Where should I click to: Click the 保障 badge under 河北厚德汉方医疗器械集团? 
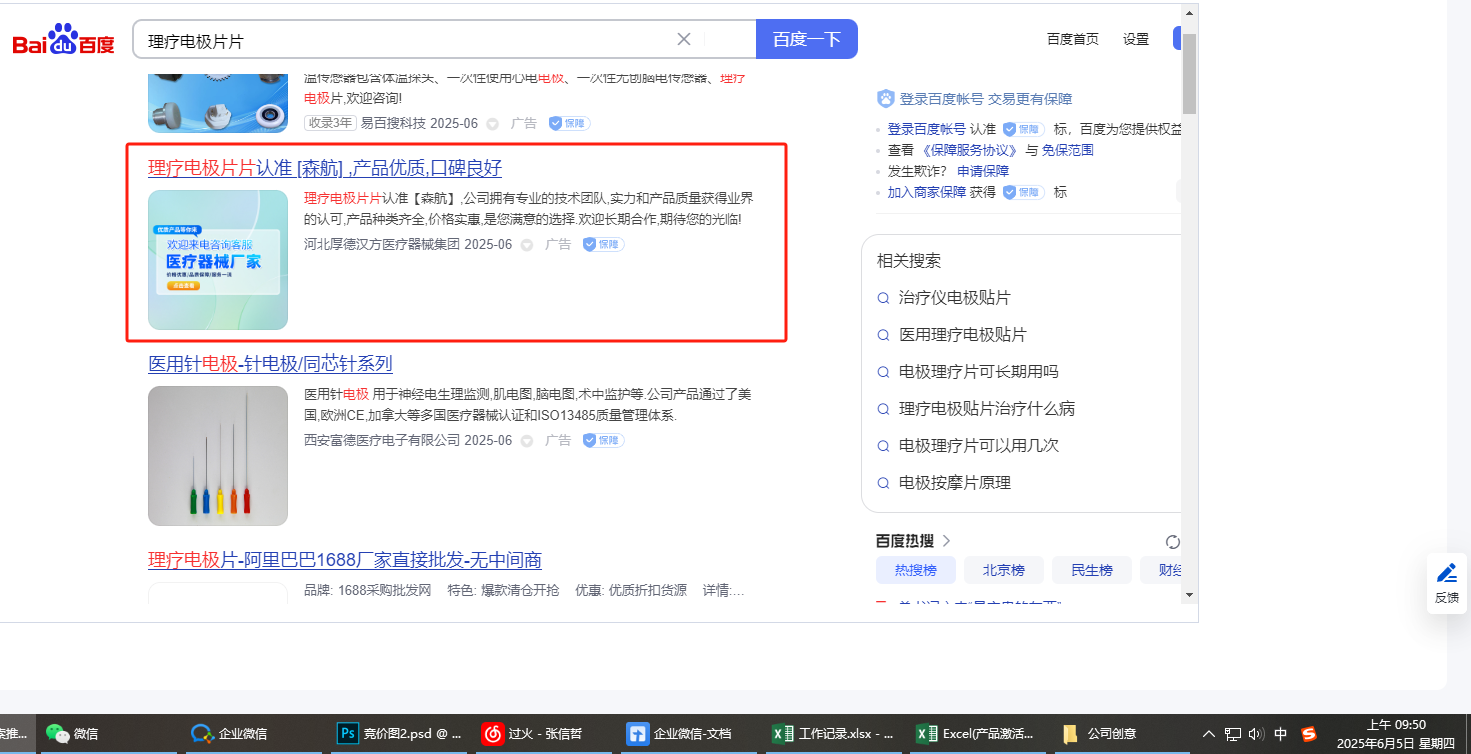603,244
